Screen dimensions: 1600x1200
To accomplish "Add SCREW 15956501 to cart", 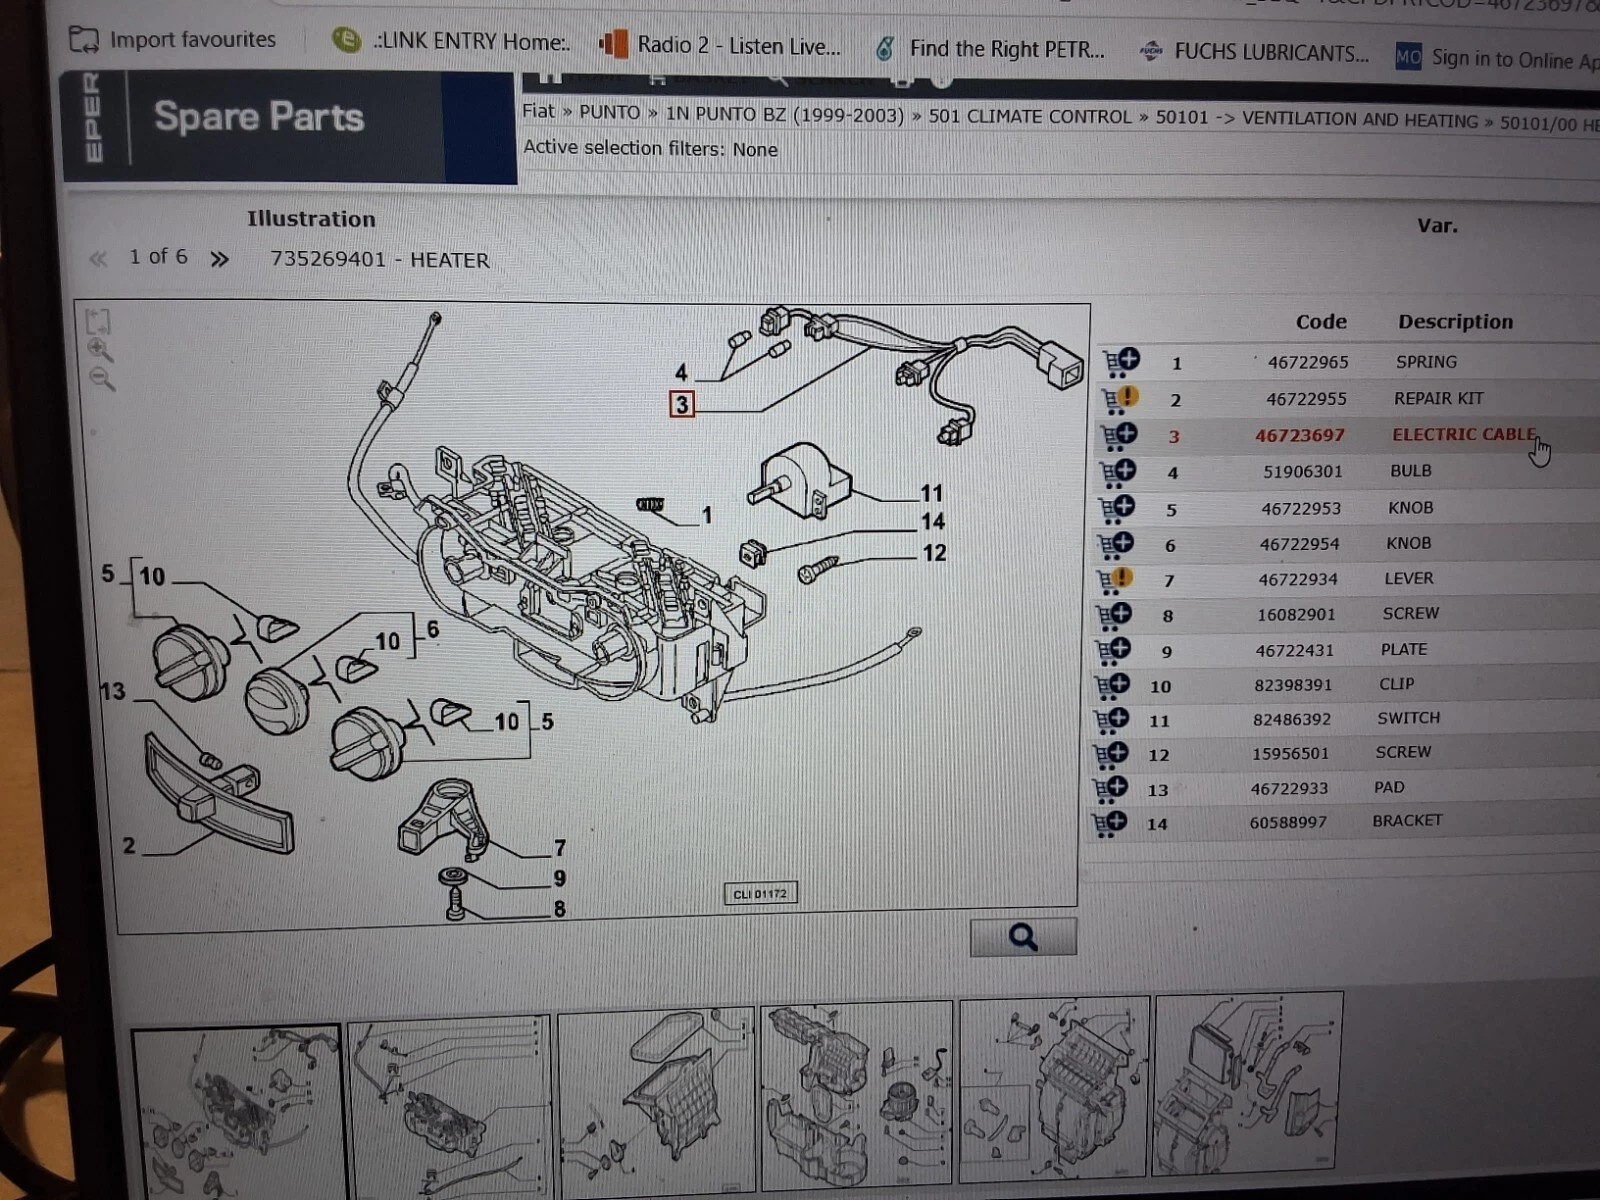I will (x=1110, y=754).
